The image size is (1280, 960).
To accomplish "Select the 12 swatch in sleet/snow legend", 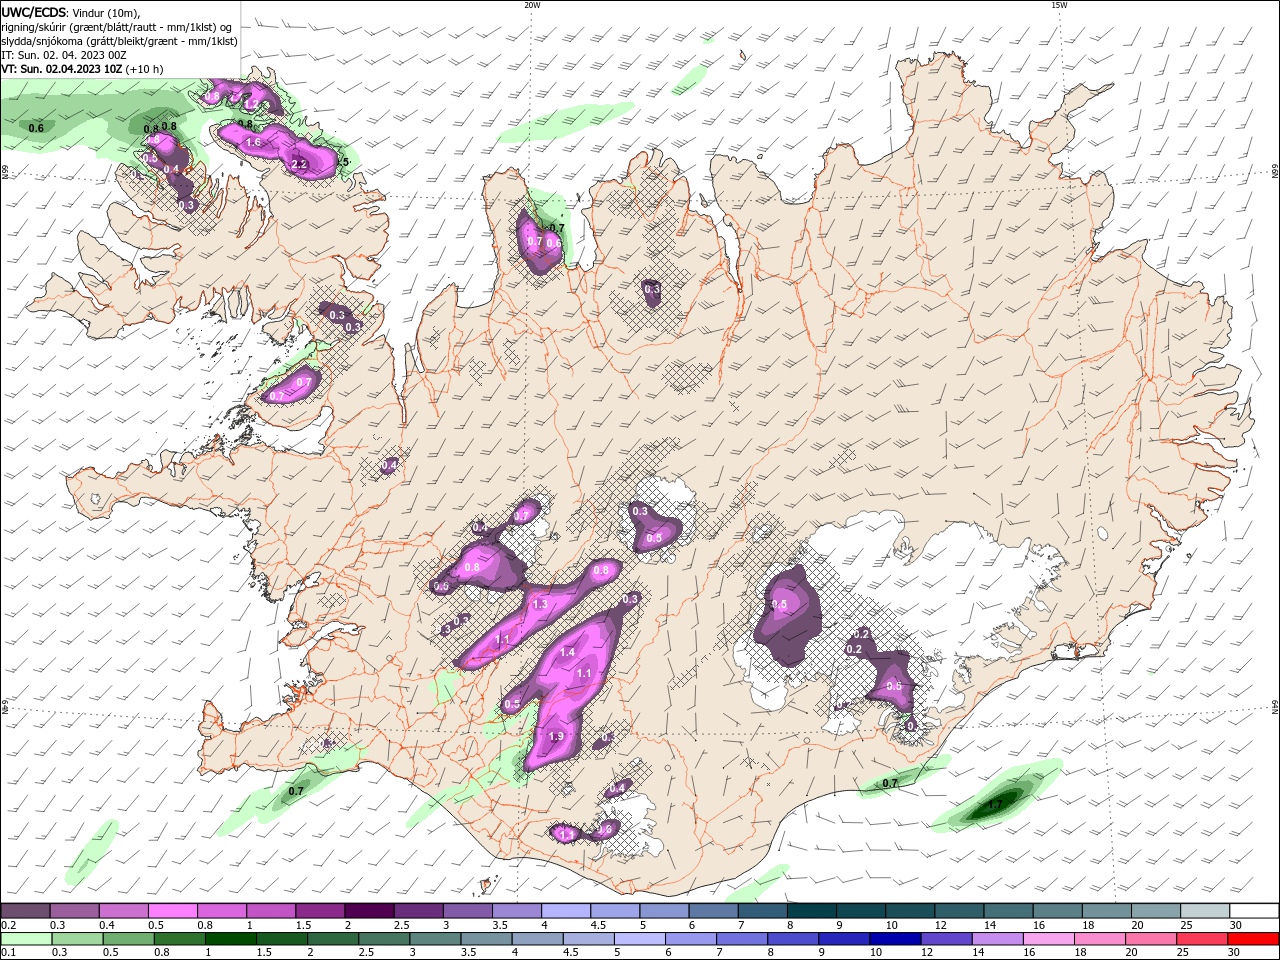I will (x=959, y=911).
